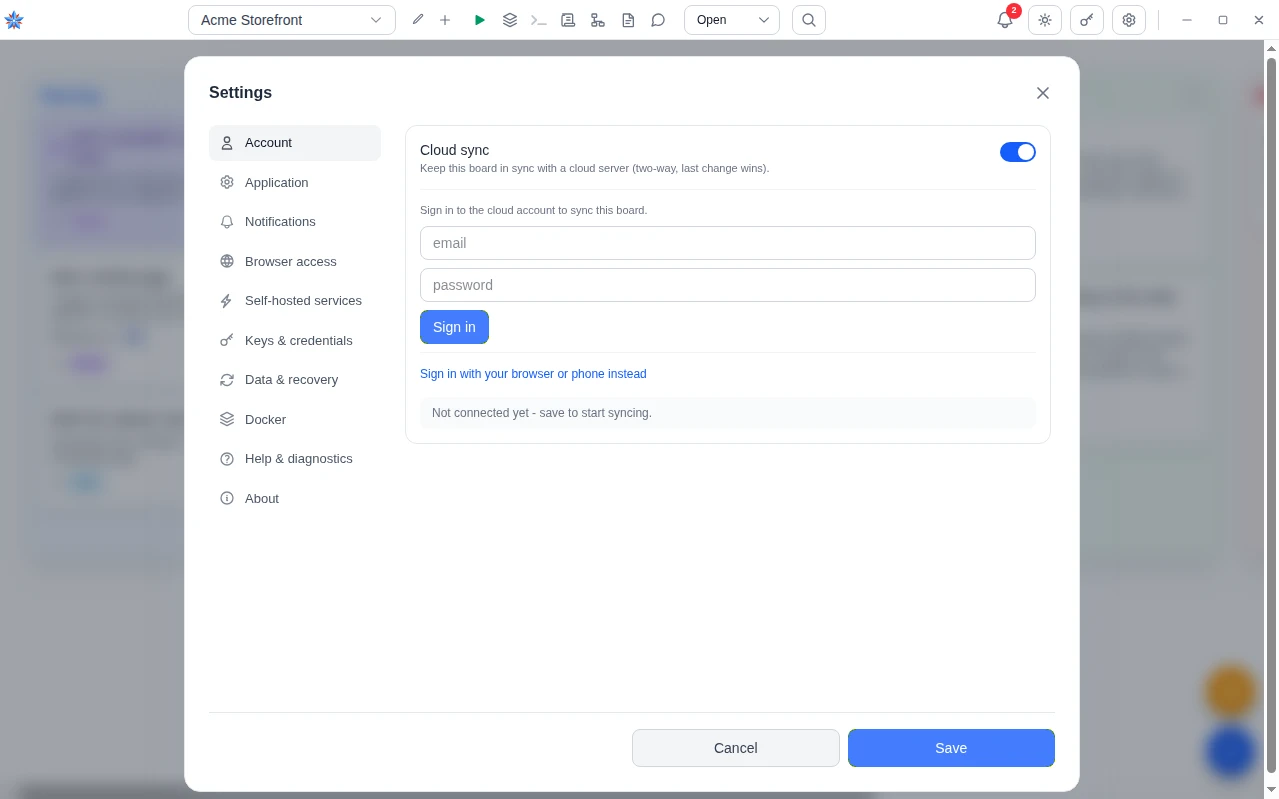Expand the Open status filter dropdown
Image resolution: width=1279 pixels, height=799 pixels.
pyautogui.click(x=732, y=20)
